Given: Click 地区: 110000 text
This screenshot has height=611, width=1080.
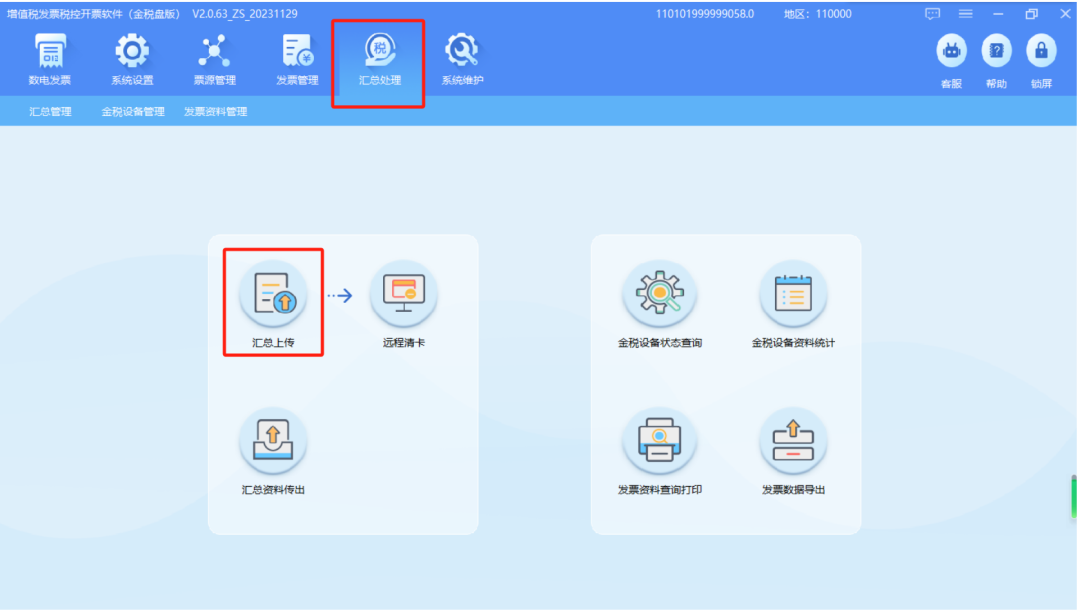Looking at the screenshot, I should point(818,14).
